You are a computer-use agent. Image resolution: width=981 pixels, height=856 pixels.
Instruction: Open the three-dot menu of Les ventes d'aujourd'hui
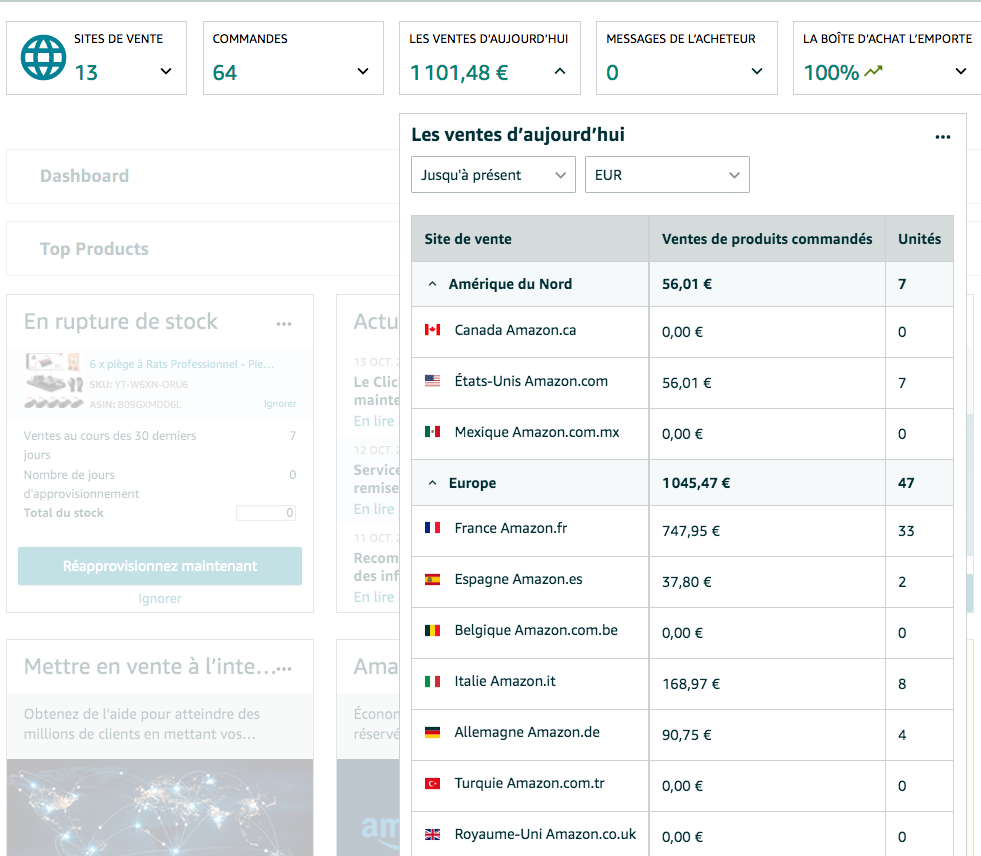(943, 137)
